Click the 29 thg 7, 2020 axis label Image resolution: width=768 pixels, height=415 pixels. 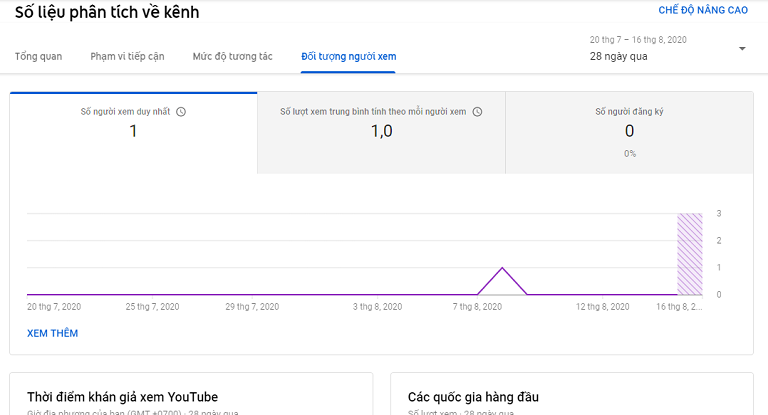(x=252, y=307)
